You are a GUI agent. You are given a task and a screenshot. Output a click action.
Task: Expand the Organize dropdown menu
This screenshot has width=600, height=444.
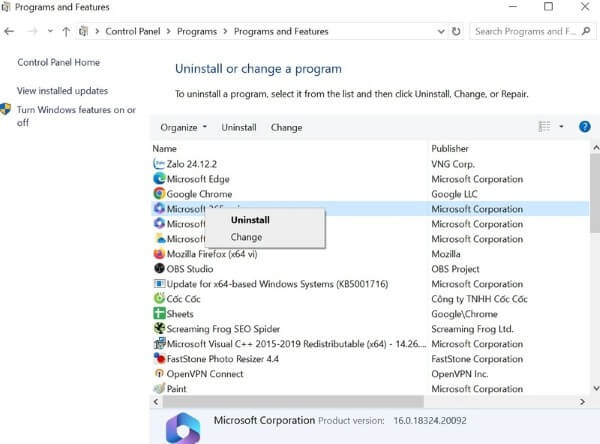183,127
